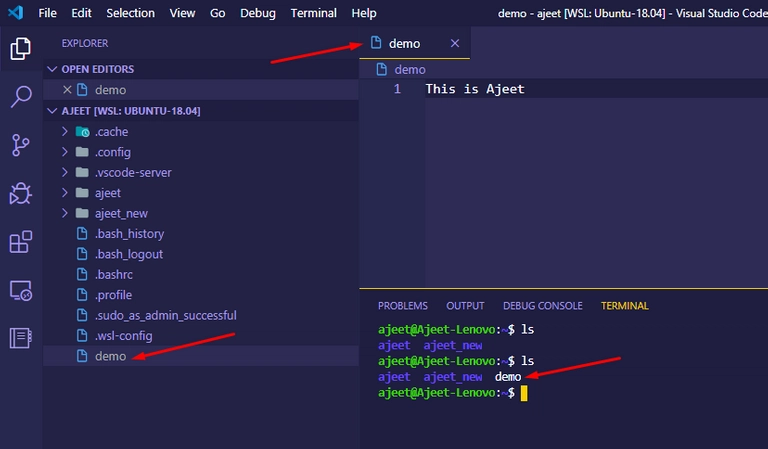Collapse the Open Editors section
Screen dimensions: 768x449
click(52, 69)
